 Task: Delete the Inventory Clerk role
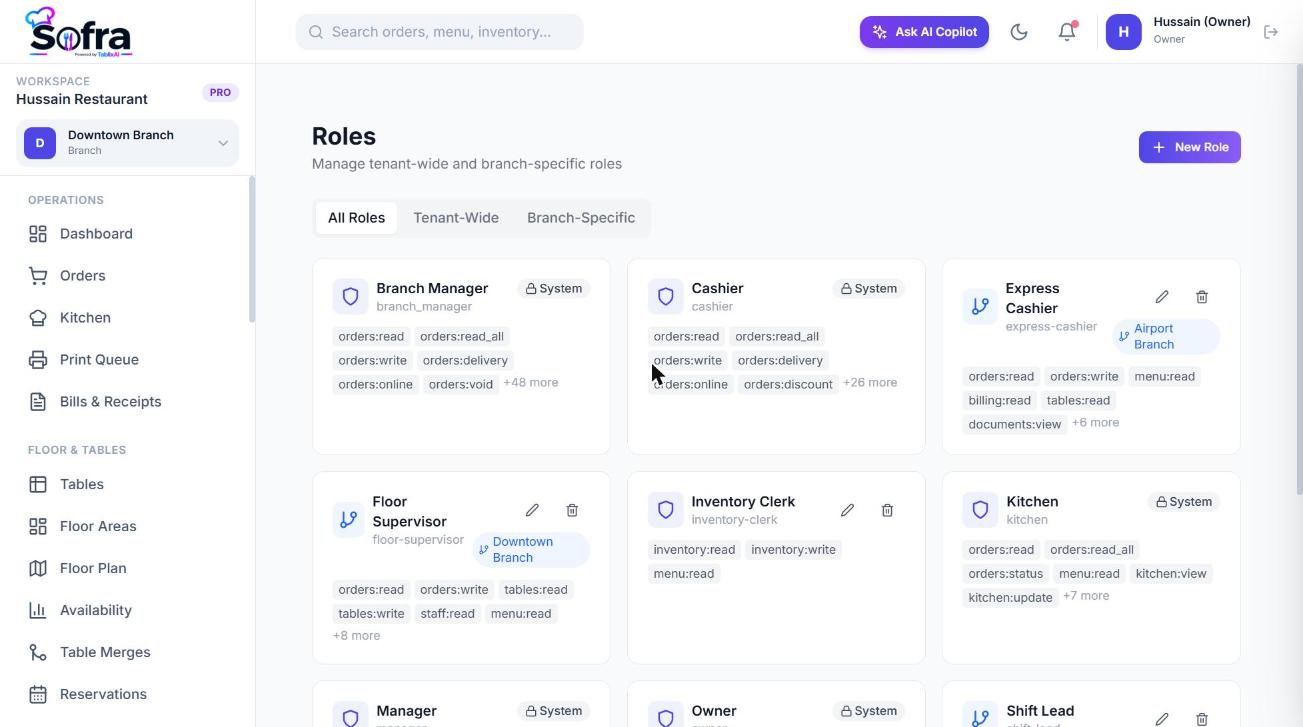point(887,510)
